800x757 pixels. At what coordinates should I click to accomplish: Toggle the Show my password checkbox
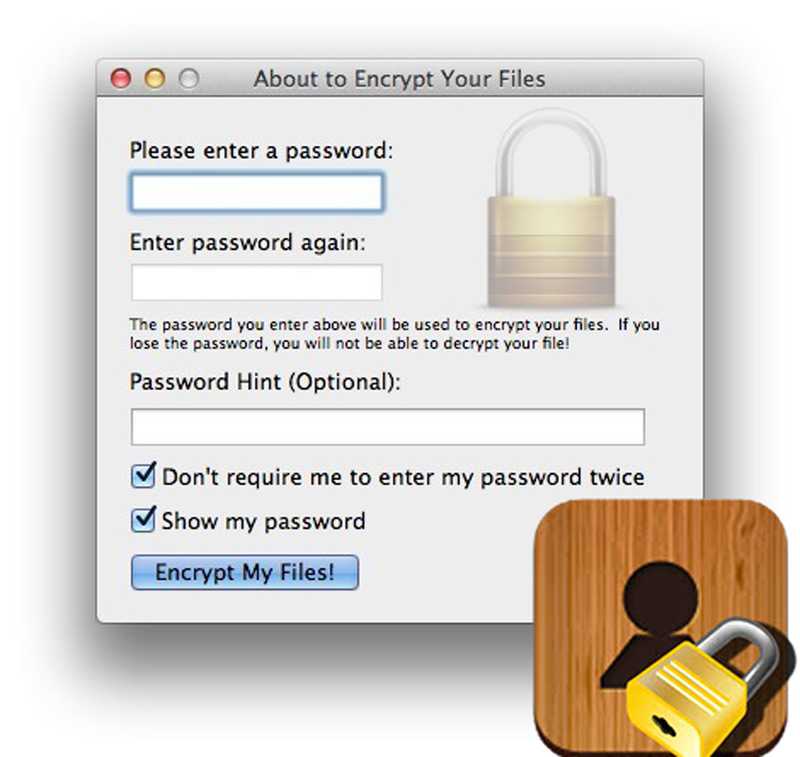tap(143, 519)
